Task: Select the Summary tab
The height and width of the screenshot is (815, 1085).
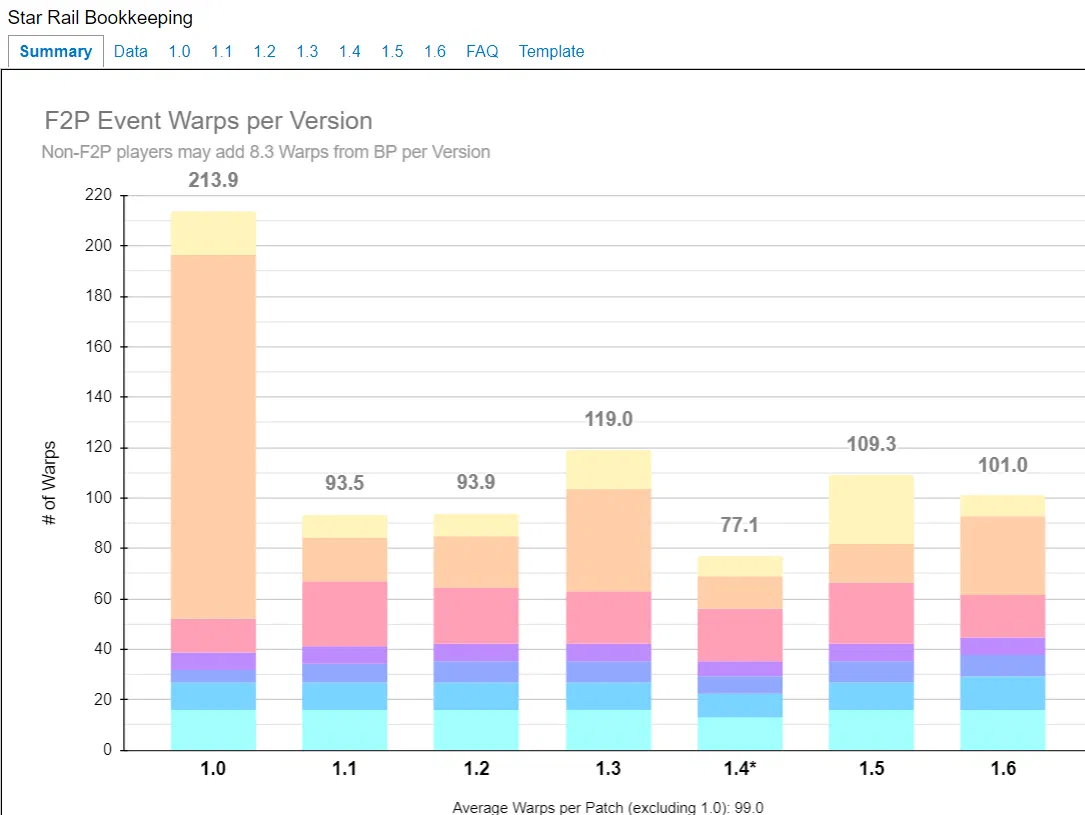Action: (56, 51)
